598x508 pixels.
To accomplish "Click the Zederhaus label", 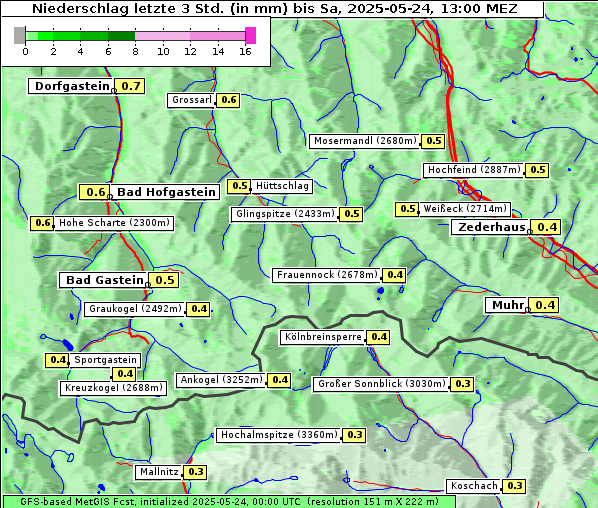I will click(491, 227).
